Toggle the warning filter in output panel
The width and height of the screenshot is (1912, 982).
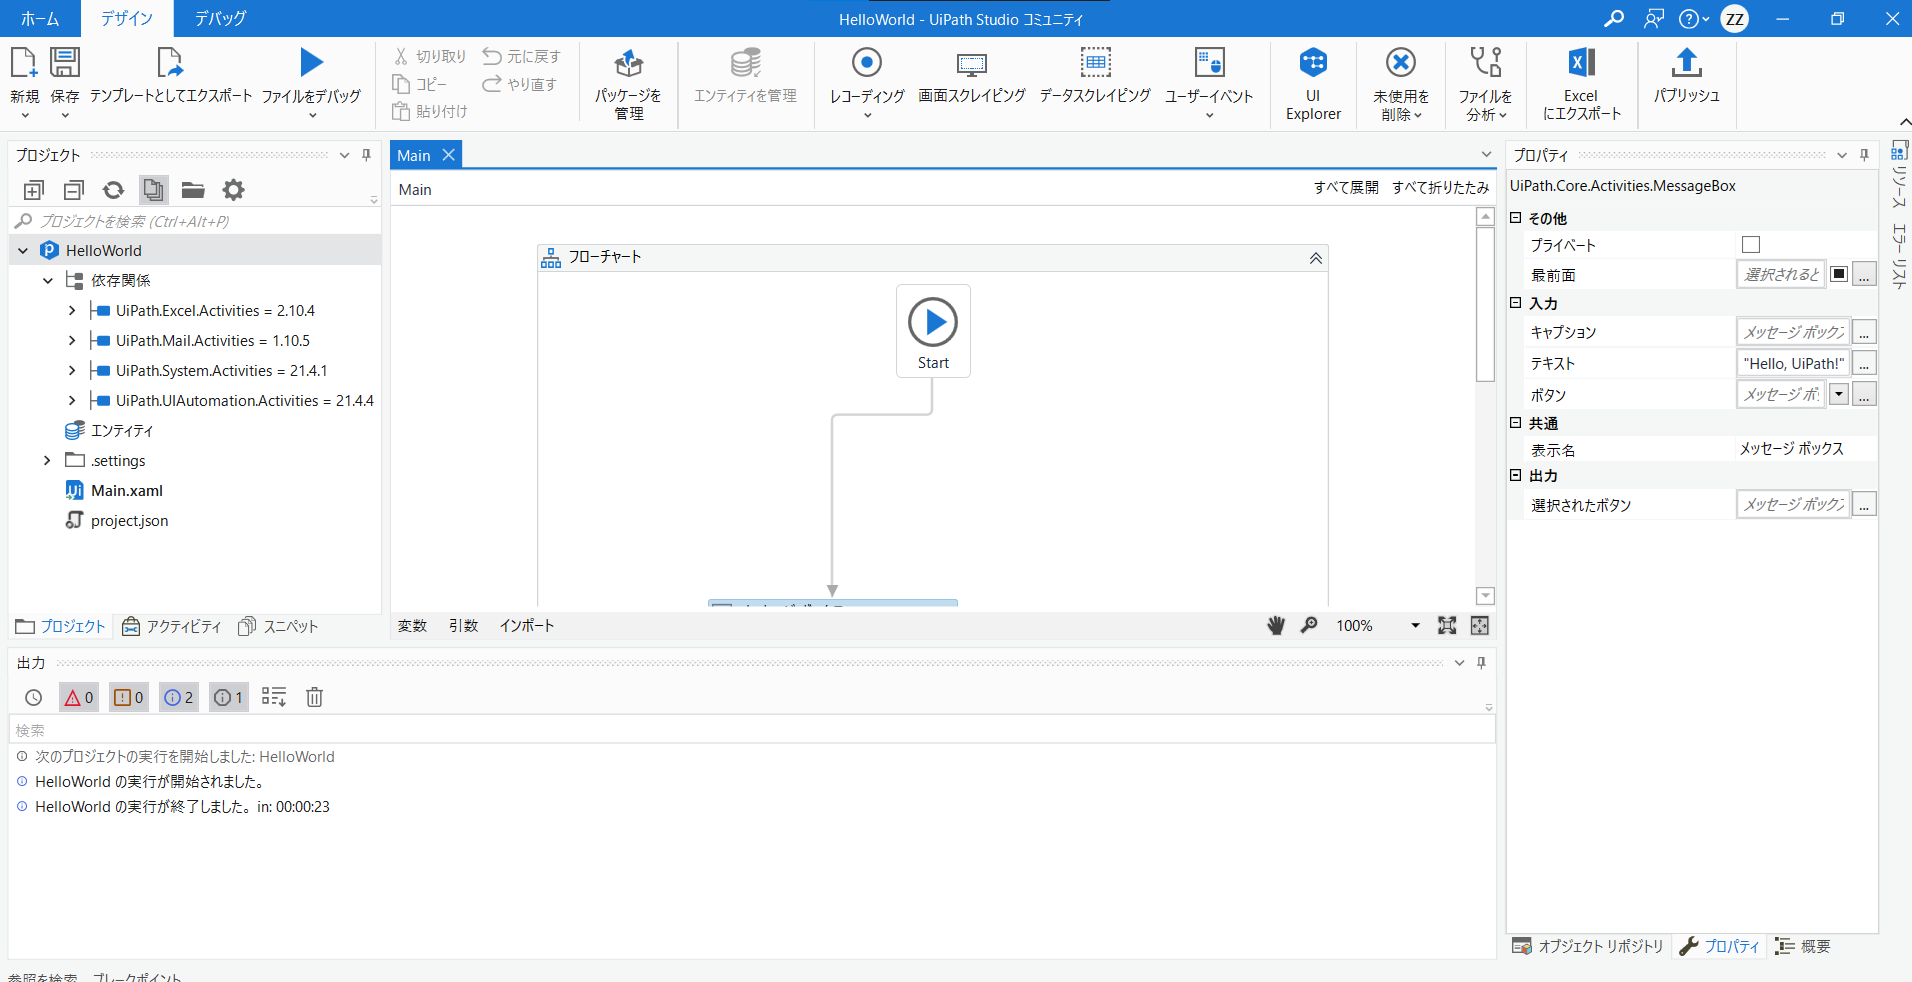pos(129,697)
